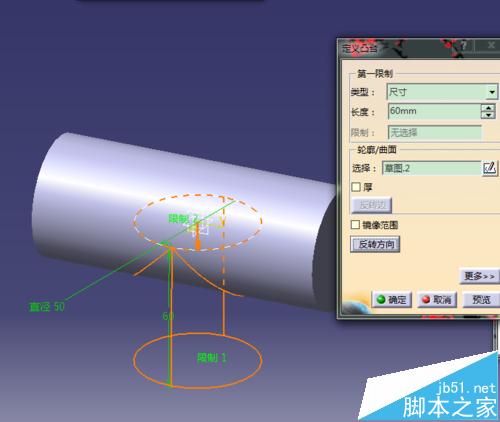This screenshot has height=422, width=500.
Task: Click the 预览 preview button
Action: coord(481,300)
